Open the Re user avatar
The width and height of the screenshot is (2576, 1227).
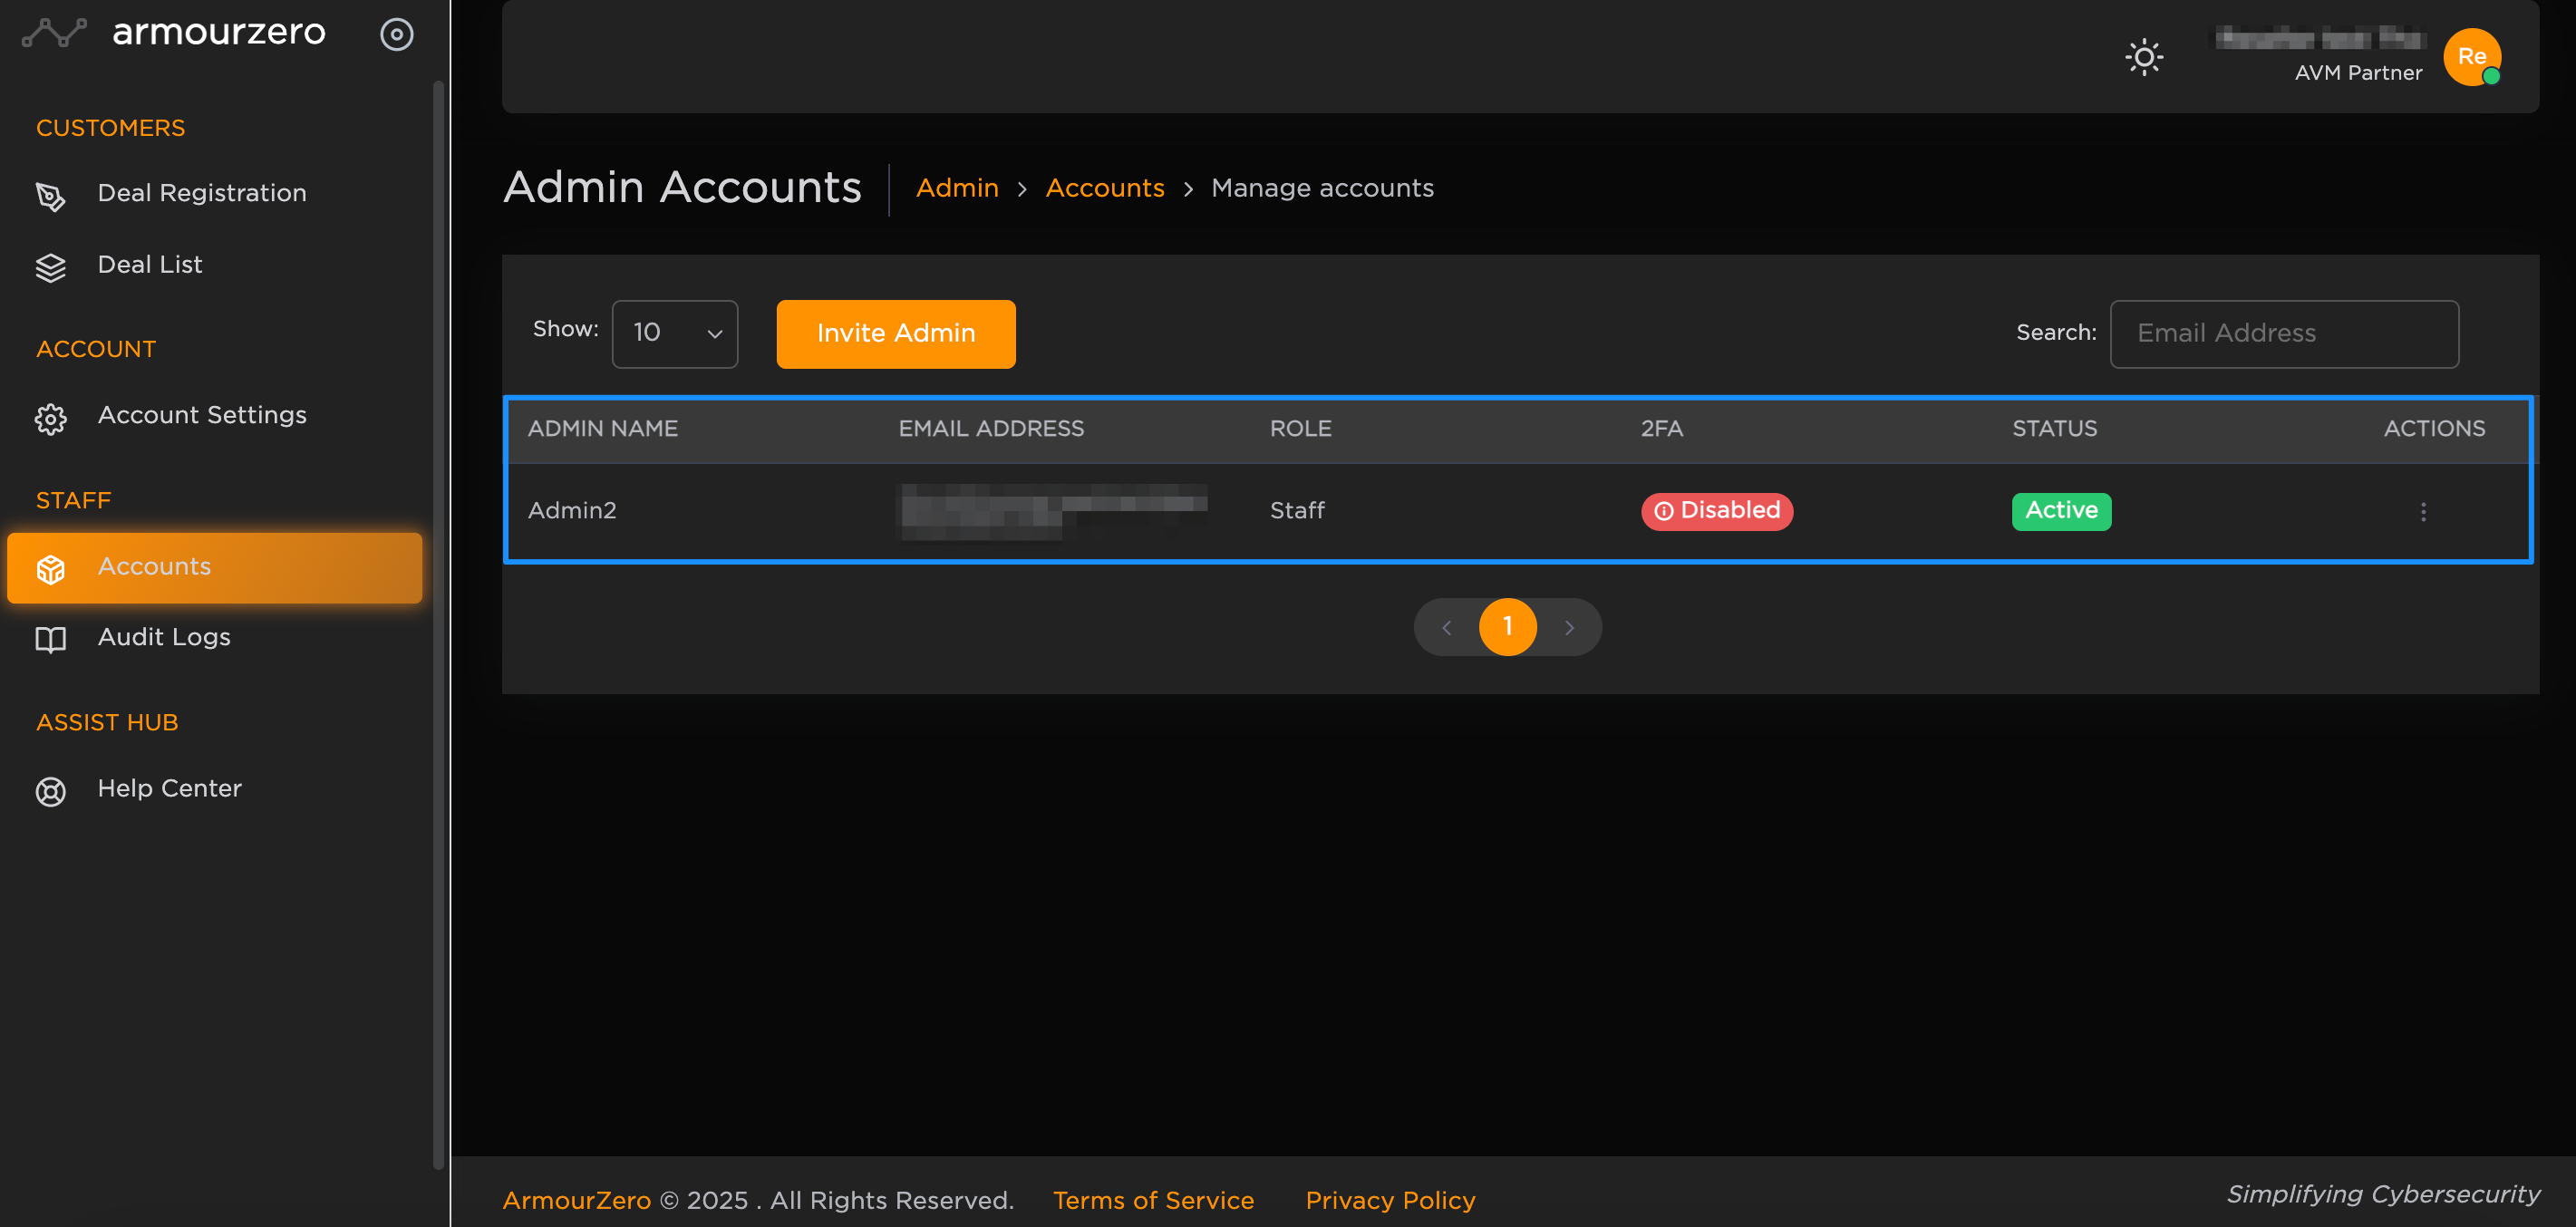tap(2471, 57)
